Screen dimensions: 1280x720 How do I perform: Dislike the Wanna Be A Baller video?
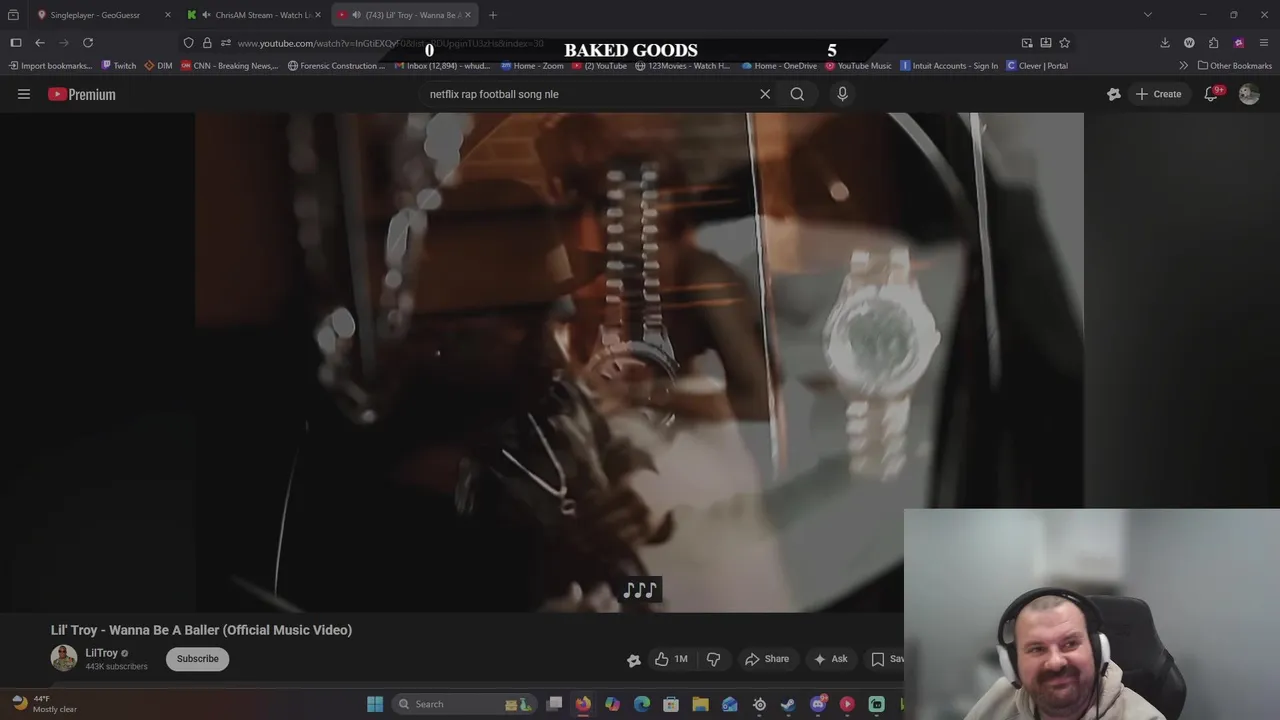click(713, 659)
